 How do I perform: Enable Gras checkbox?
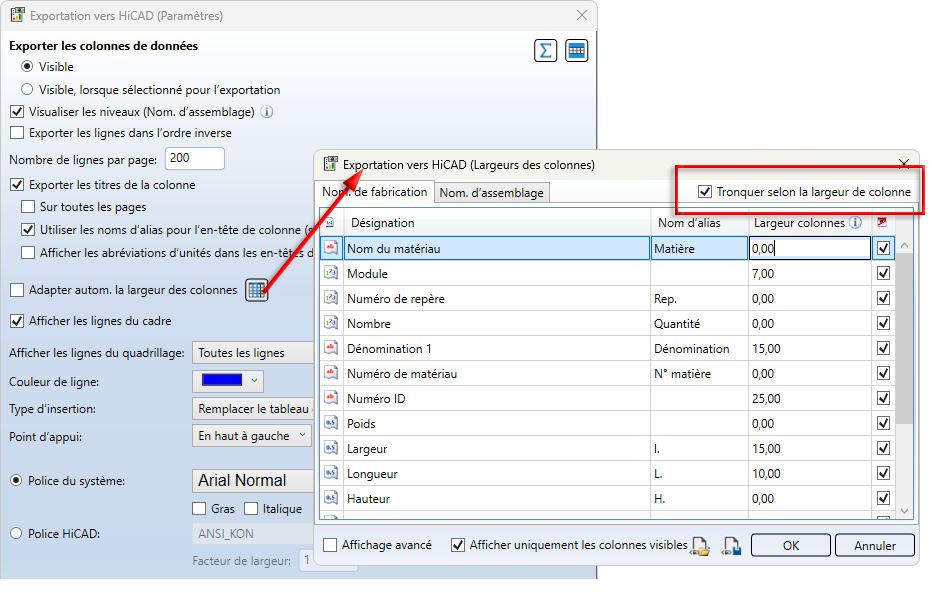coord(199,509)
